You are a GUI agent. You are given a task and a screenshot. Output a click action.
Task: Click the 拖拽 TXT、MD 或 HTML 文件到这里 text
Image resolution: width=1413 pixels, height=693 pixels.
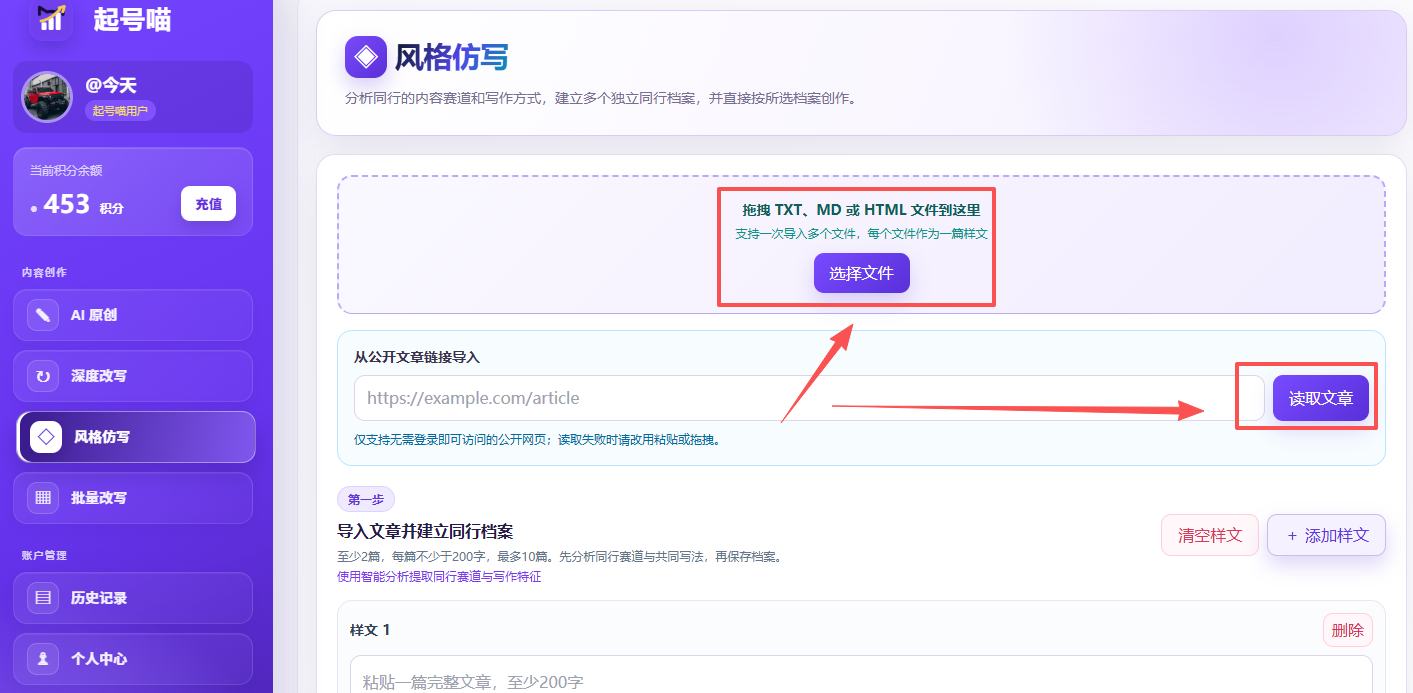(861, 210)
